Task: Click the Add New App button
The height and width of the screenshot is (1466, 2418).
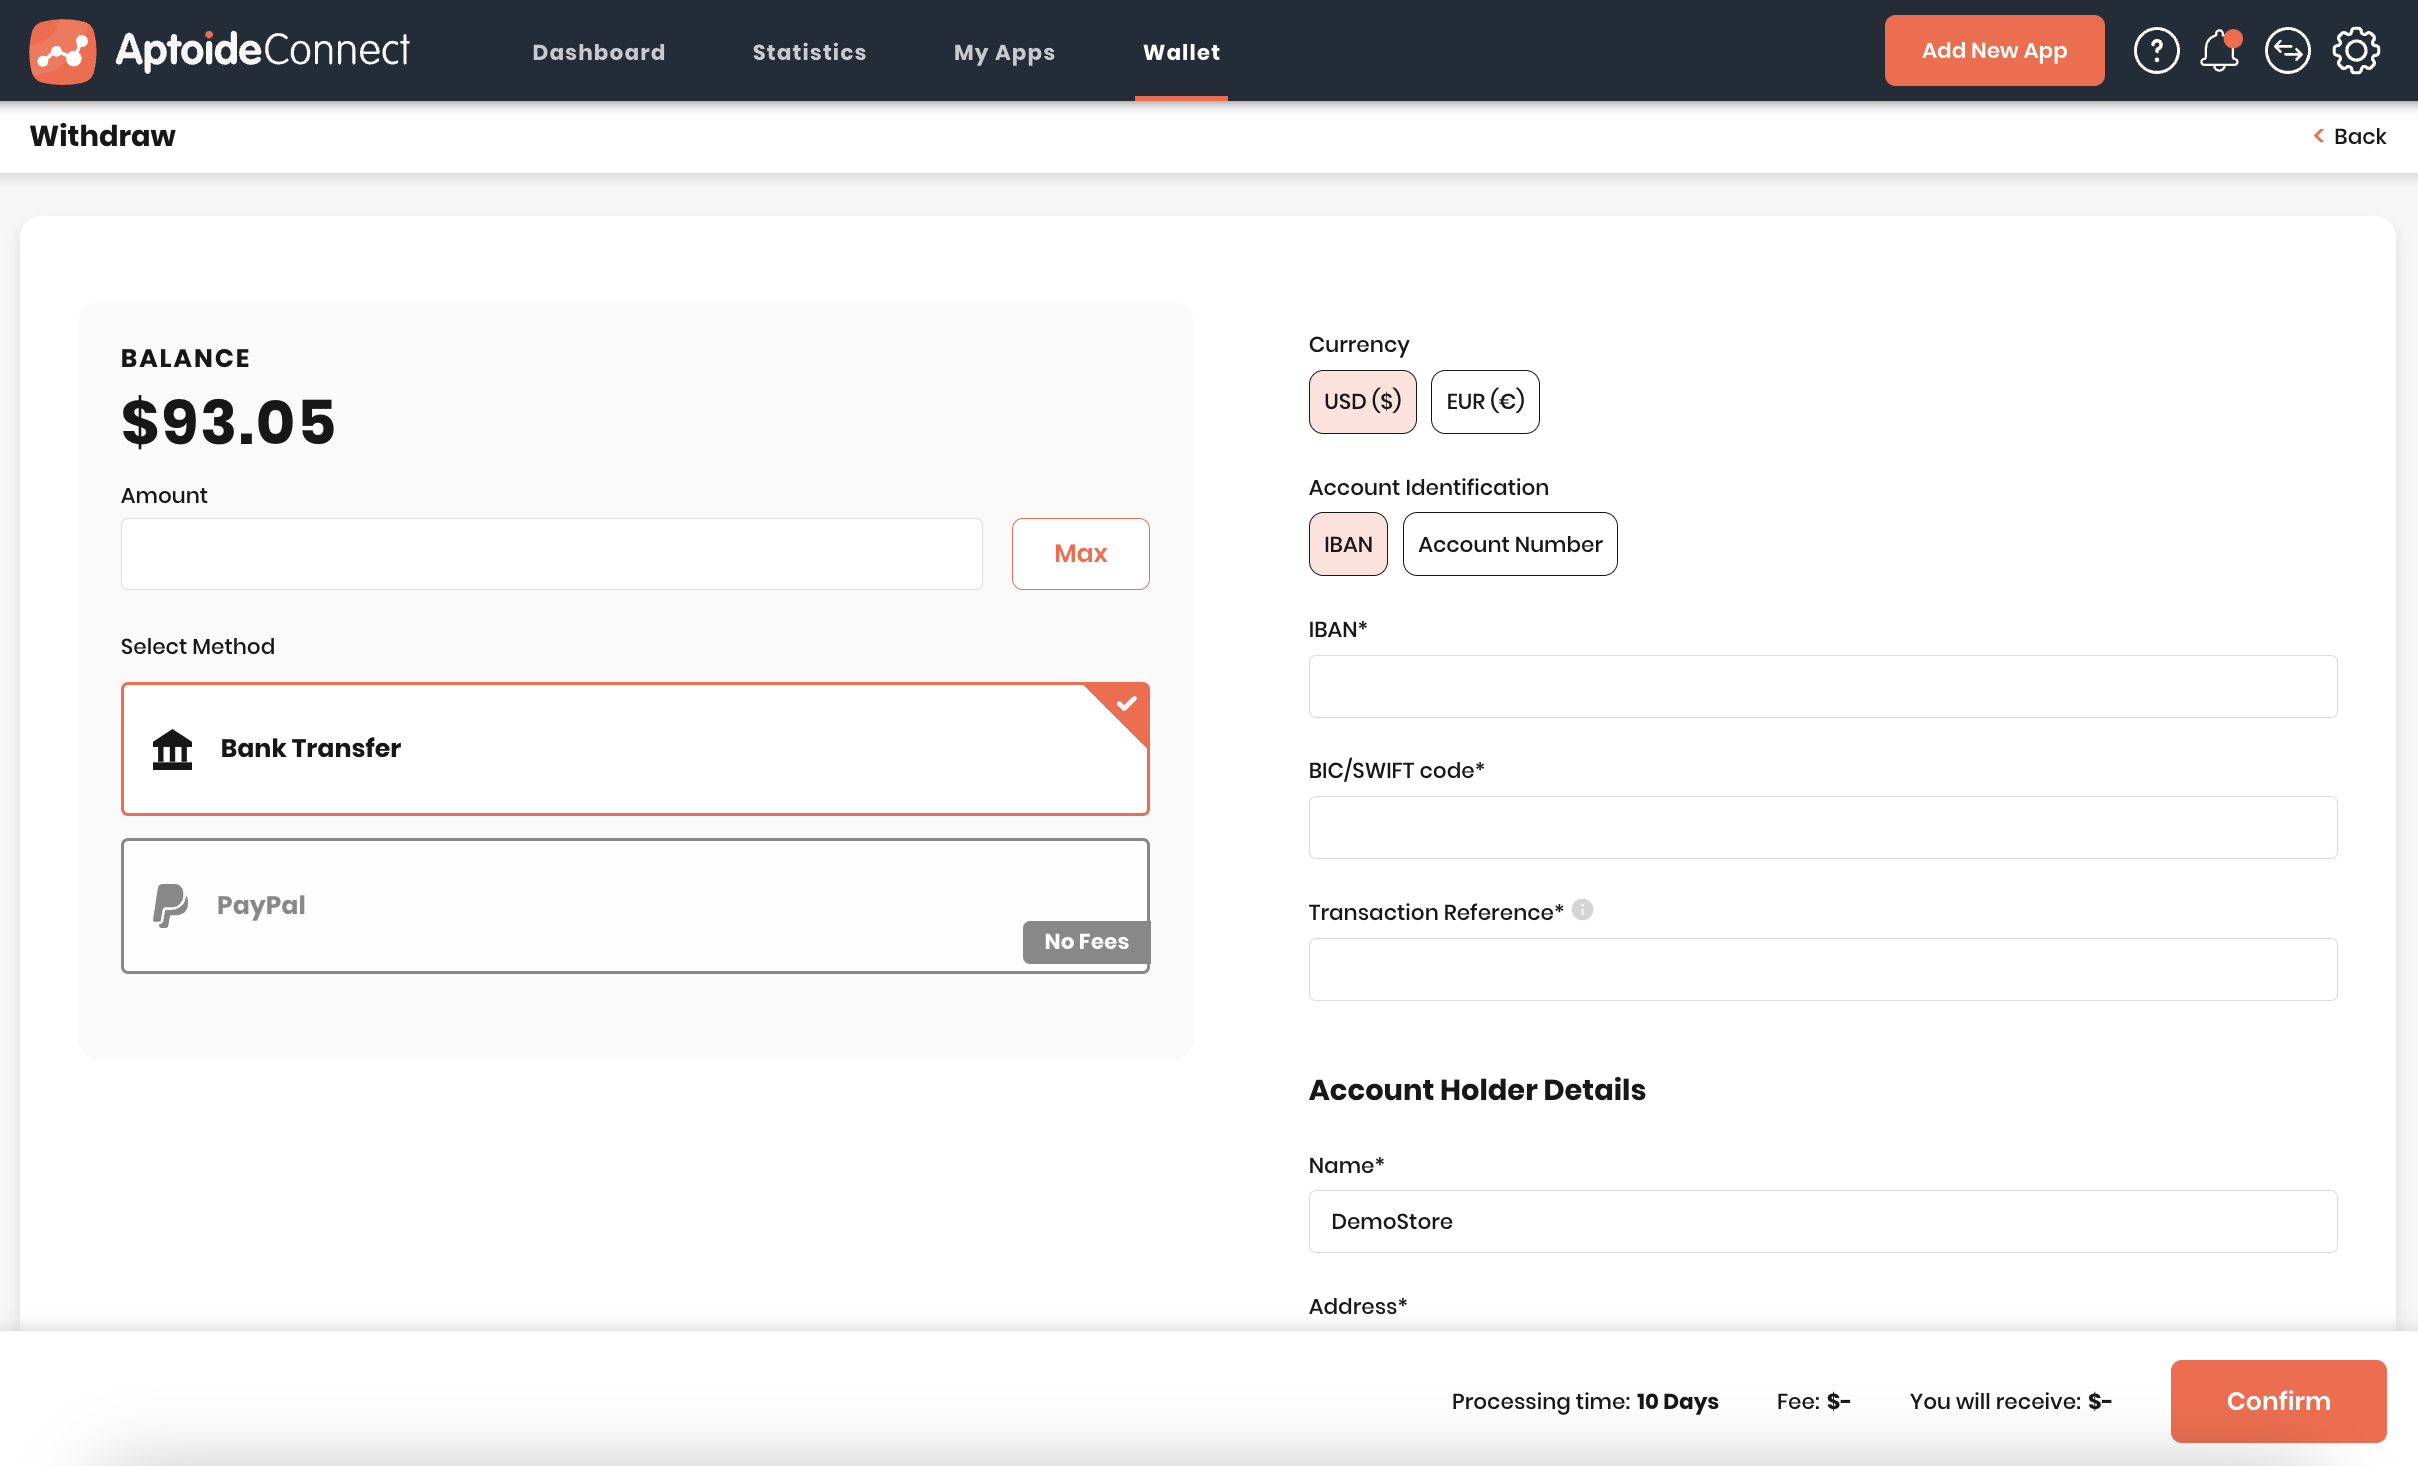Action: tap(1993, 51)
